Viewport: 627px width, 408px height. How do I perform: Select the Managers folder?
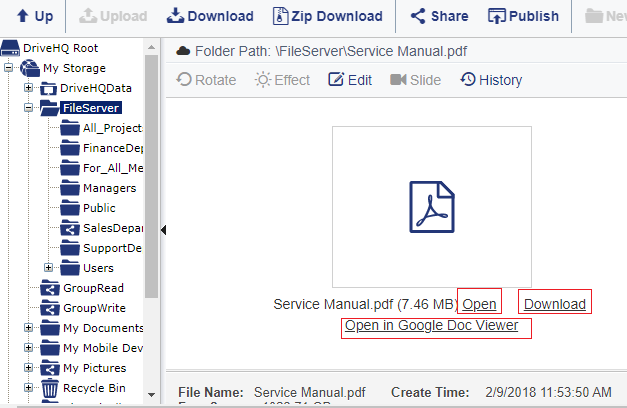(x=108, y=188)
